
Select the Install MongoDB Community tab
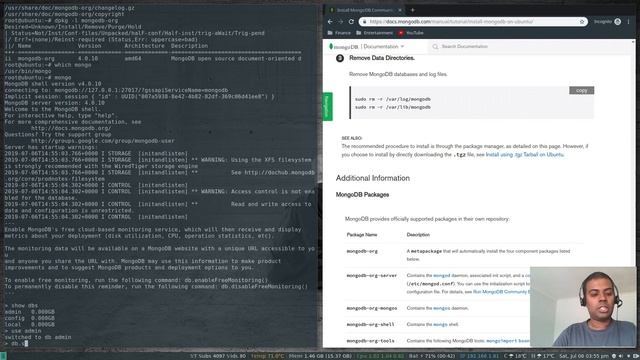click(365, 10)
